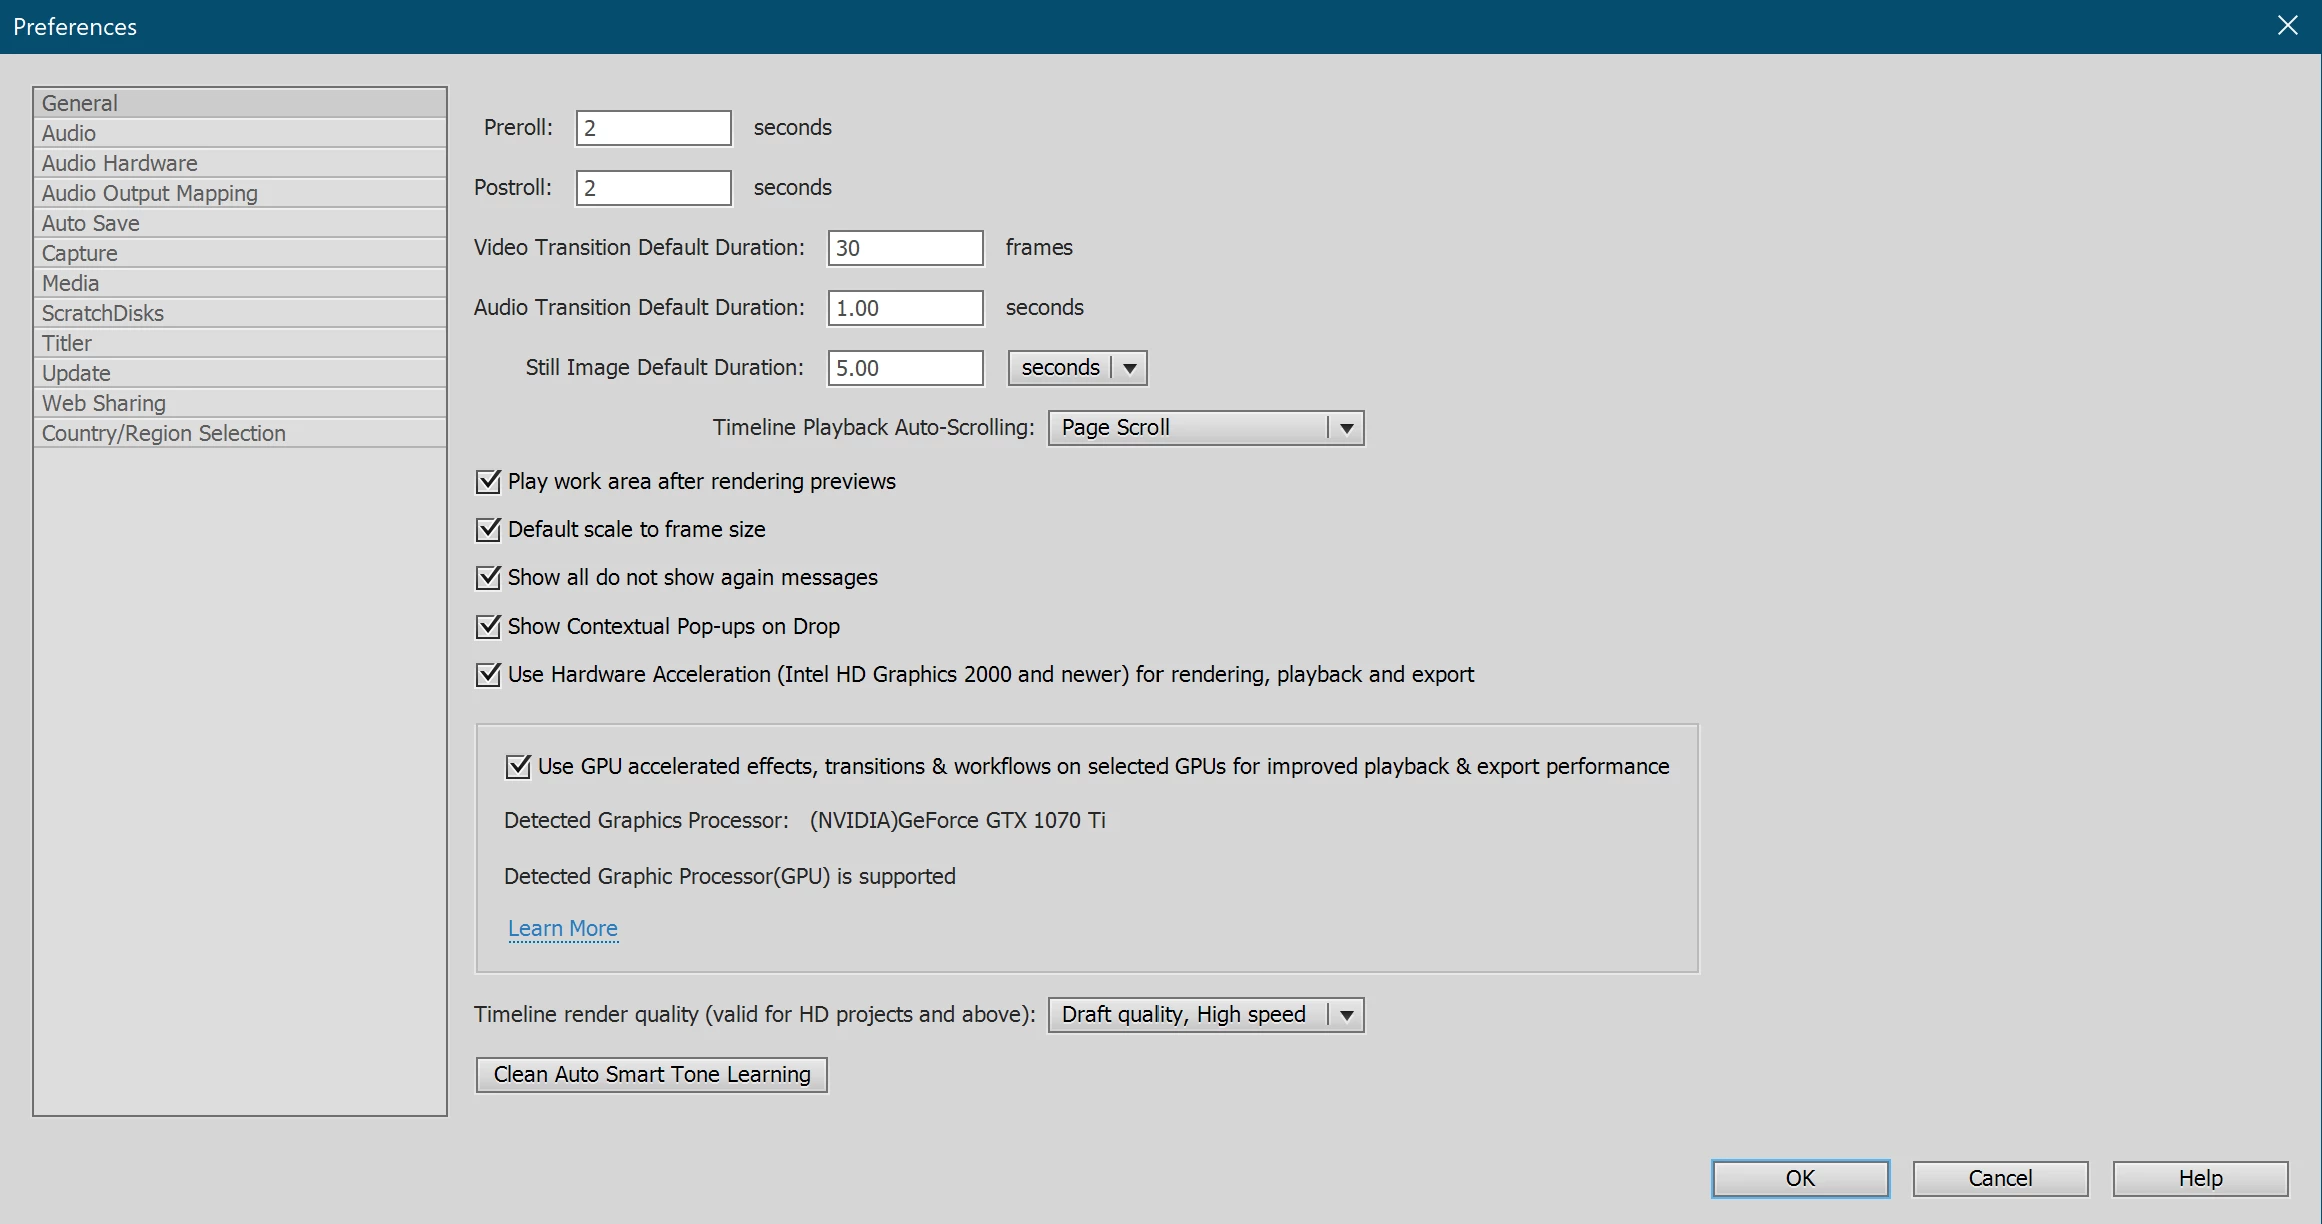
Task: Expand Timeline Playback Auto-Scrolling dropdown
Action: tap(1205, 428)
